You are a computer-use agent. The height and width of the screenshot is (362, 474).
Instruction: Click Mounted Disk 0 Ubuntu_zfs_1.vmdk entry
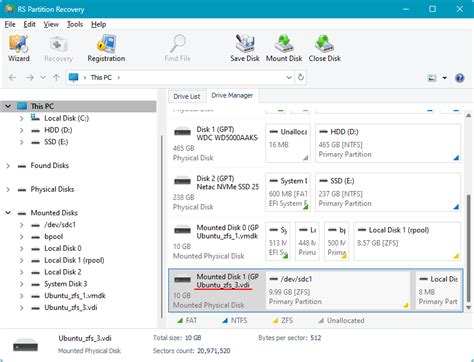(x=216, y=241)
